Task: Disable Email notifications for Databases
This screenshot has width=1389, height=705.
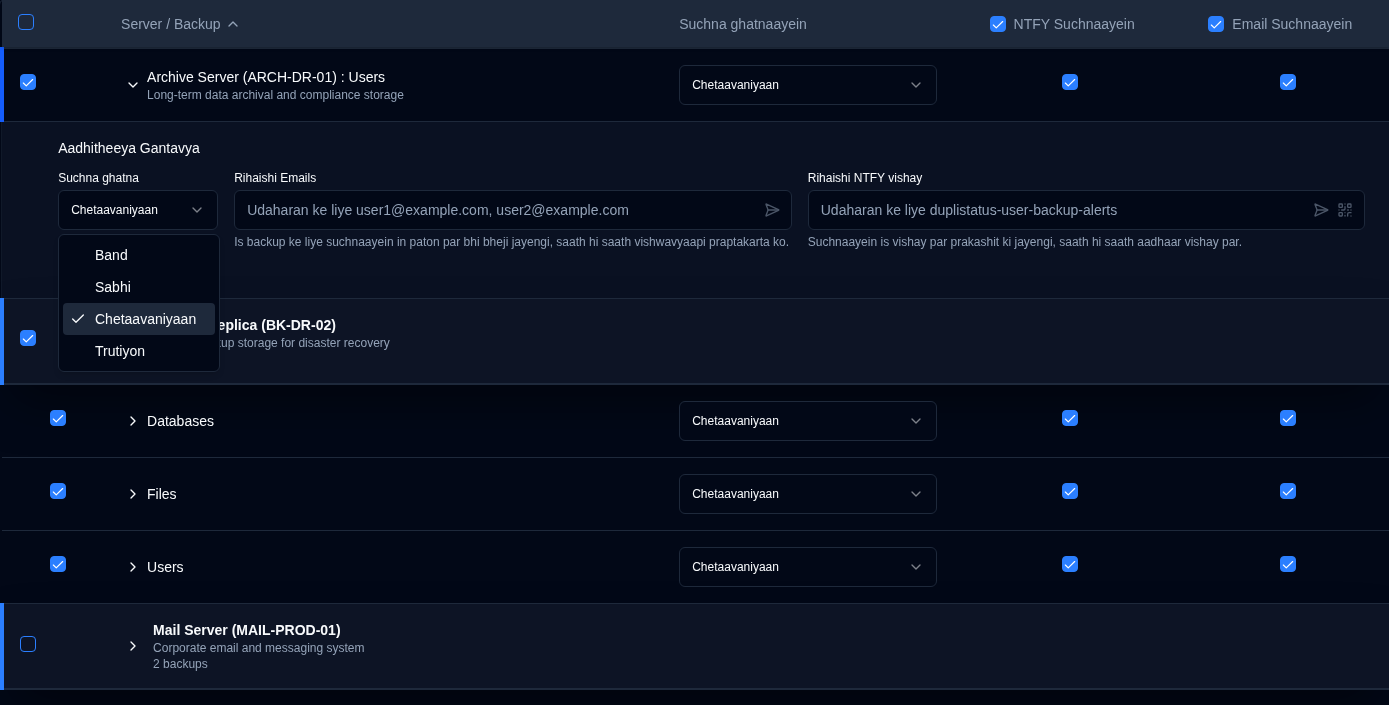Action: [x=1288, y=418]
